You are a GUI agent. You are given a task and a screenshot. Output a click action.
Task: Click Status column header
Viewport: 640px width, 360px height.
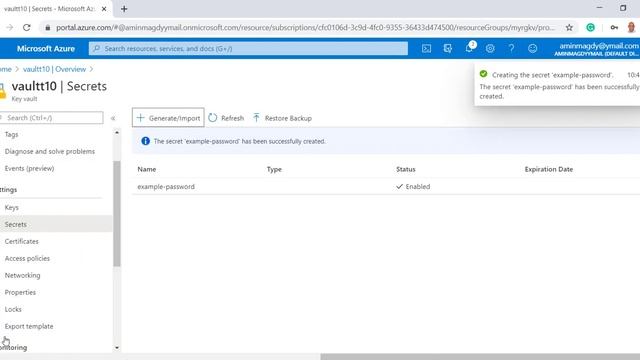pyautogui.click(x=406, y=169)
